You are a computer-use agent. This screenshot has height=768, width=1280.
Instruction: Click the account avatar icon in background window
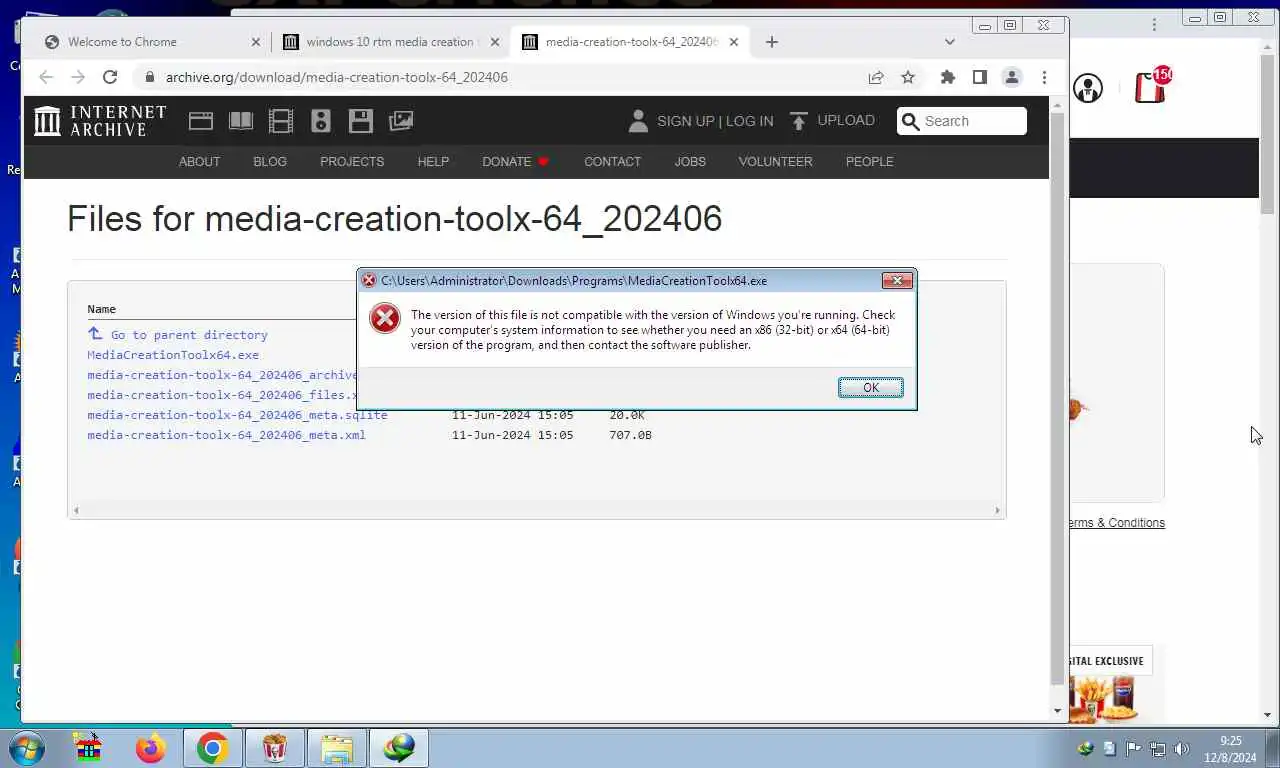1087,88
